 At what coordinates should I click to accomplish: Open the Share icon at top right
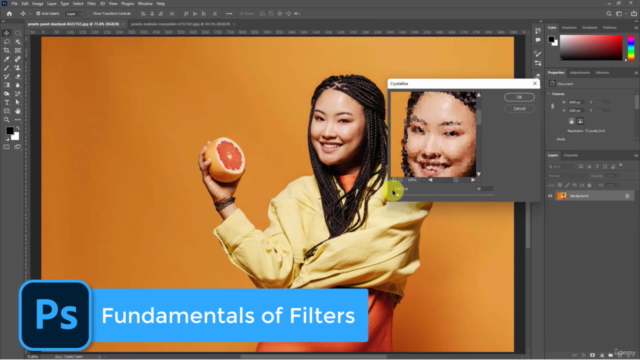click(x=634, y=13)
